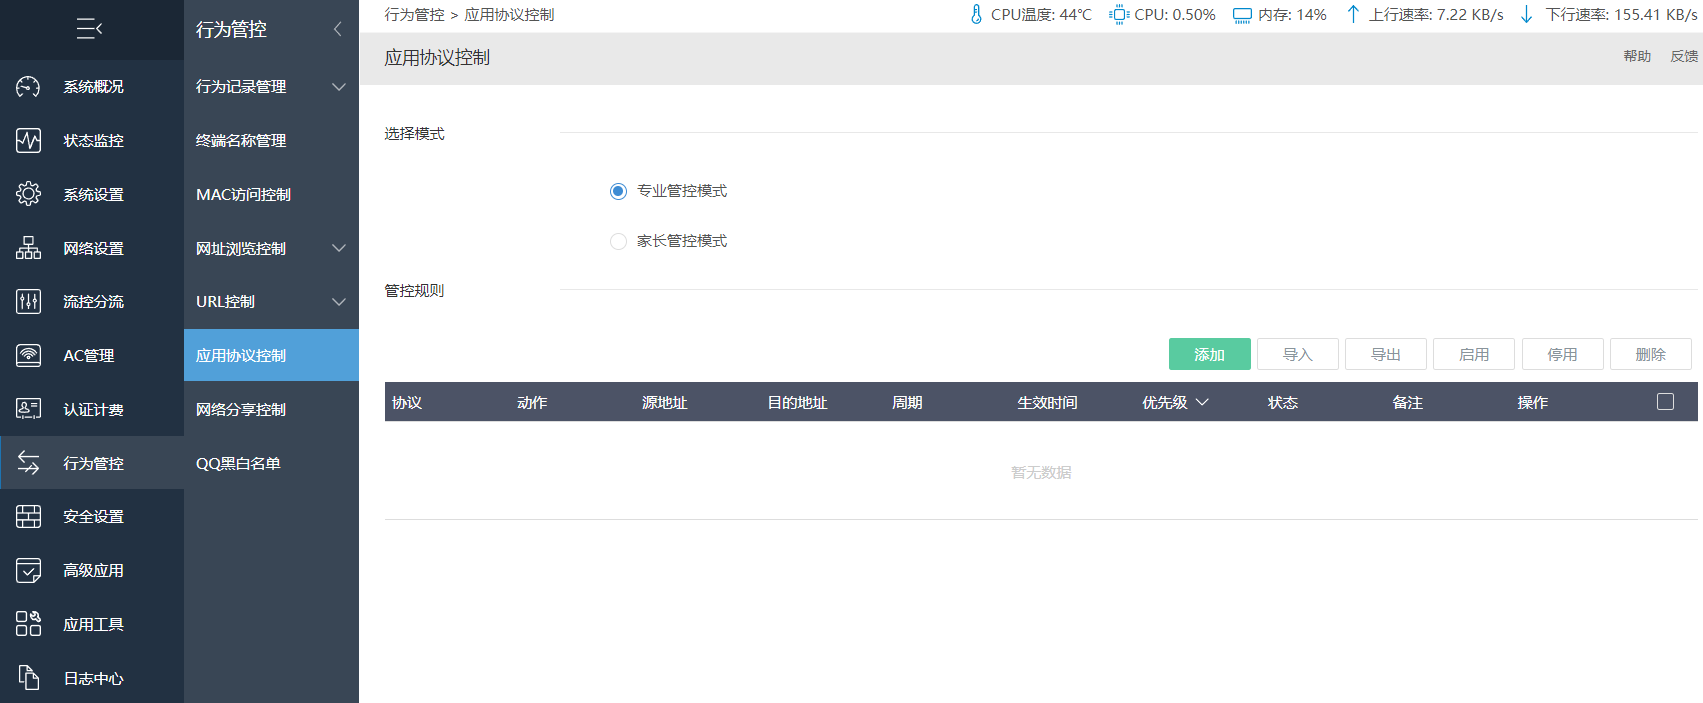Open 网络分享控制 menu item
Viewport: 1703px width, 703px height.
[x=271, y=409]
